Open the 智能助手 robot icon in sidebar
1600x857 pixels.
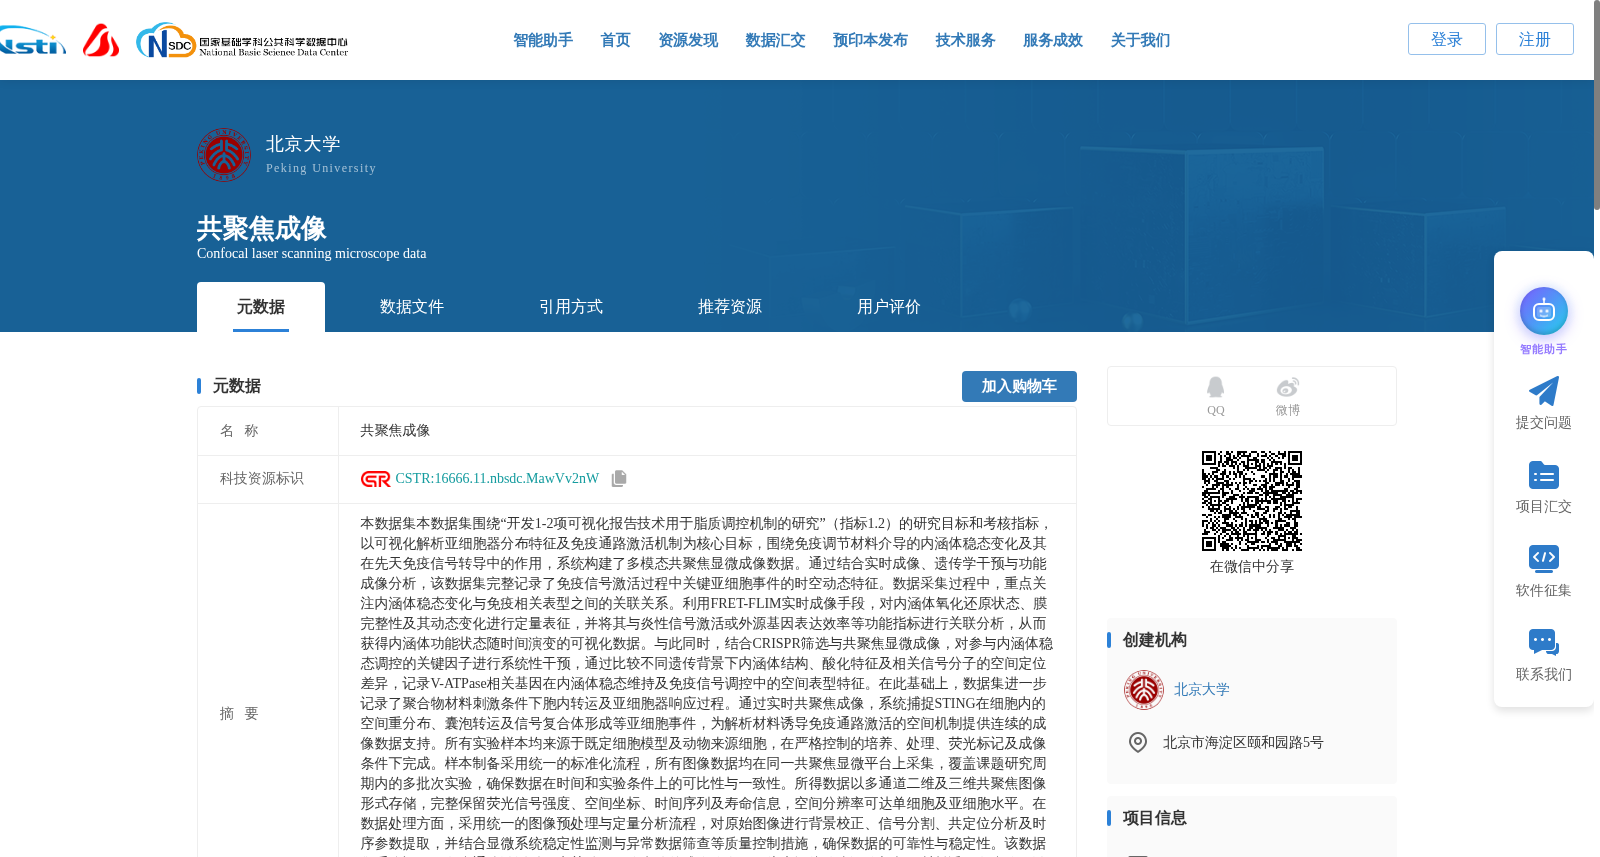[1544, 311]
